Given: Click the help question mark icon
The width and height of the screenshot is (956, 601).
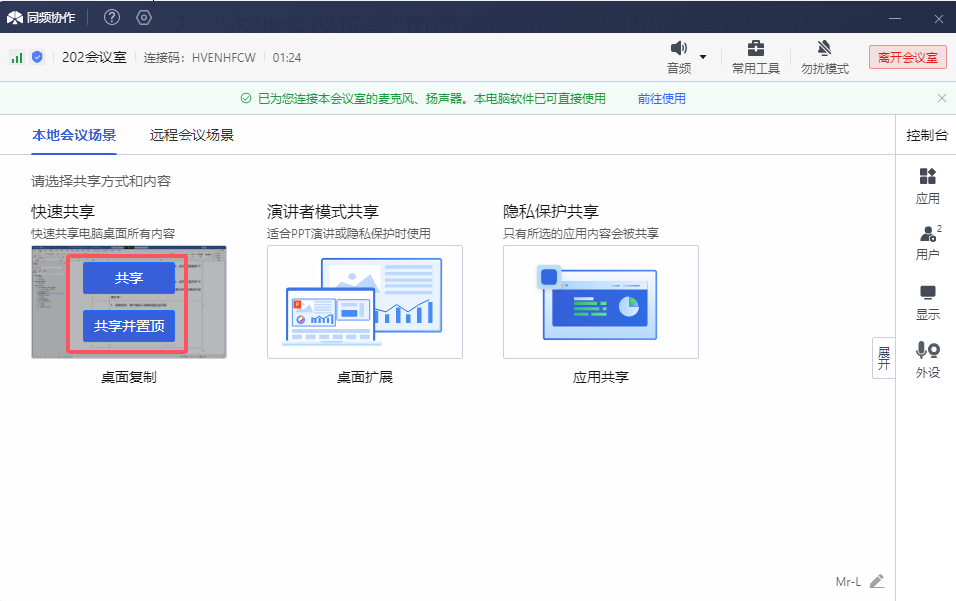Looking at the screenshot, I should pos(112,17).
